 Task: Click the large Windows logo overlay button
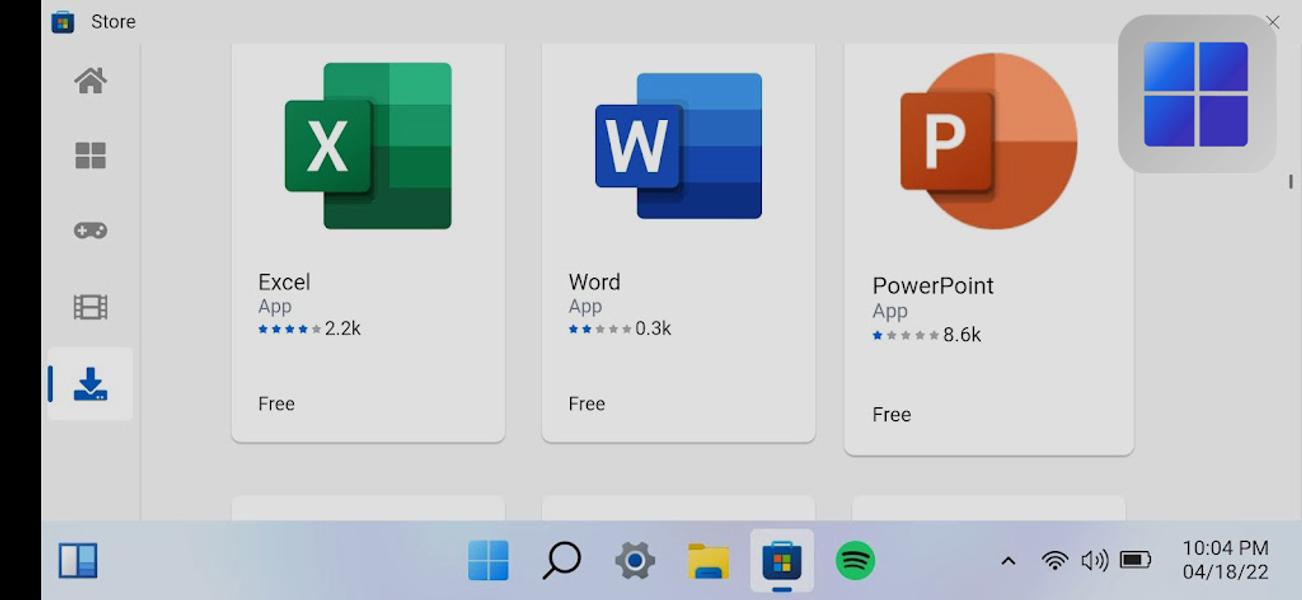point(1196,94)
